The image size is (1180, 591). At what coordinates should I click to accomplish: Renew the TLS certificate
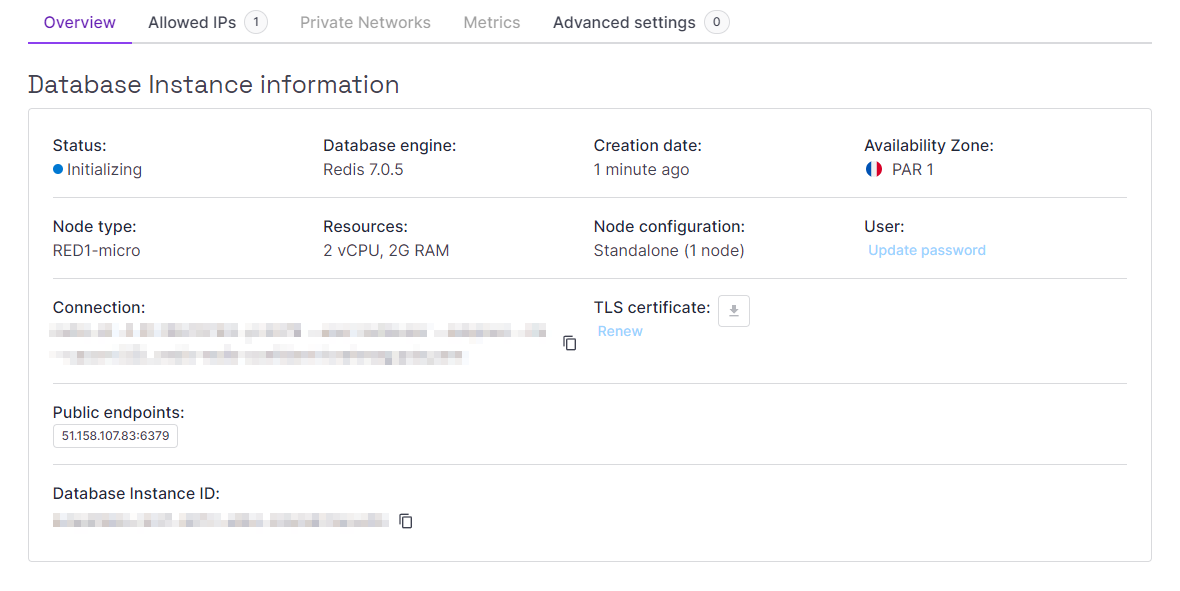[620, 330]
